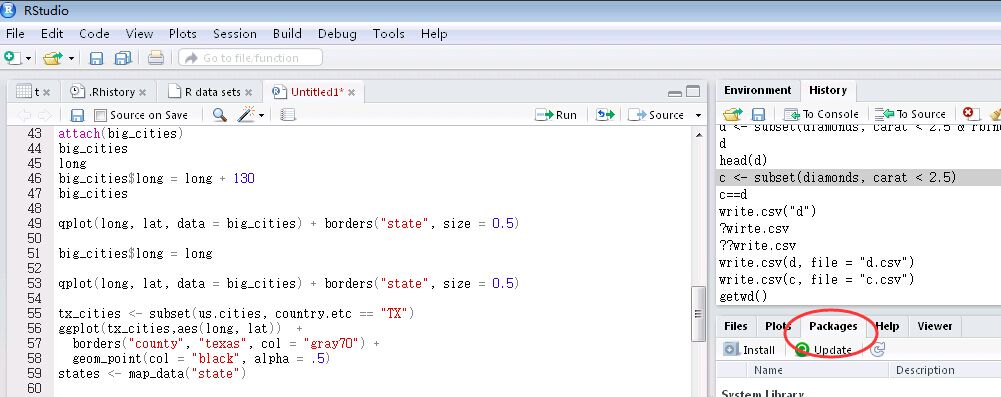Viewport: 1001px width, 397px height.
Task: Minimize the source editor pane
Action: [x=675, y=93]
